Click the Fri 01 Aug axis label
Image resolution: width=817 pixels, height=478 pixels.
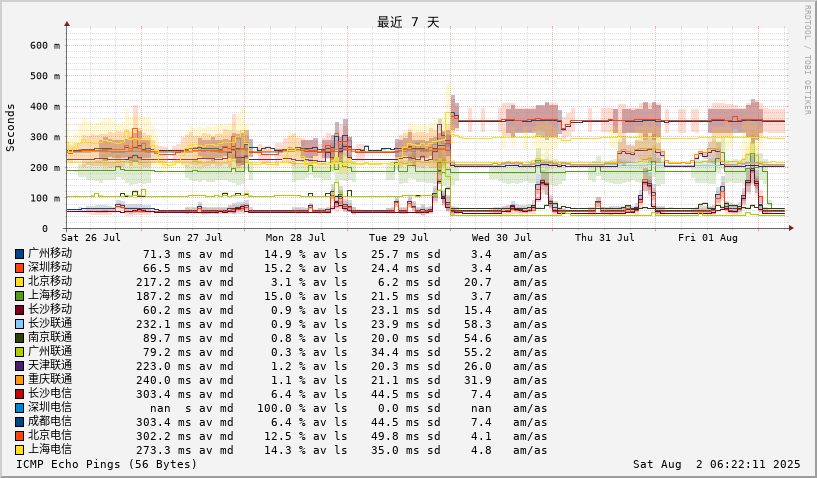pos(708,238)
